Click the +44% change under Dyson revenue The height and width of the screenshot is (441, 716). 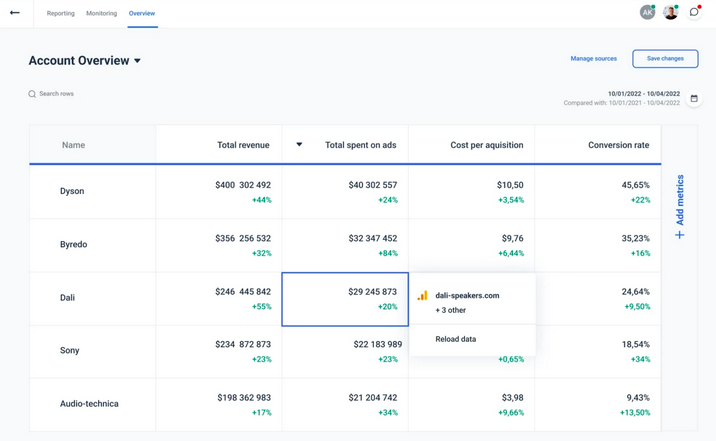[x=262, y=200]
